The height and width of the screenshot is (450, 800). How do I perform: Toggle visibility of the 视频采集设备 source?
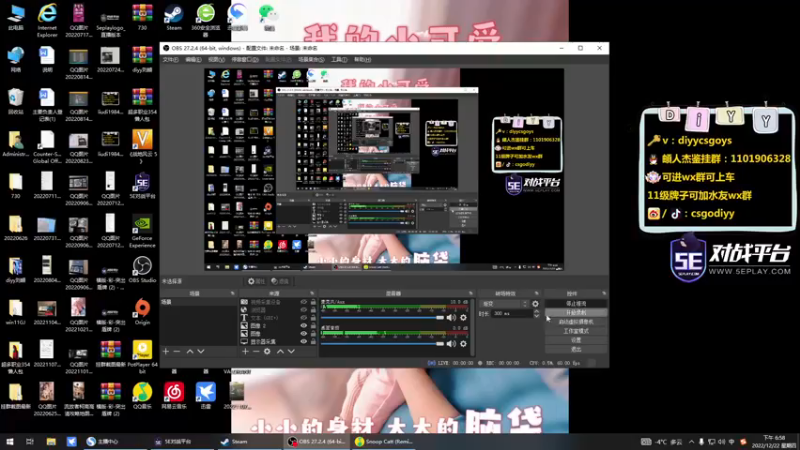tap(304, 302)
